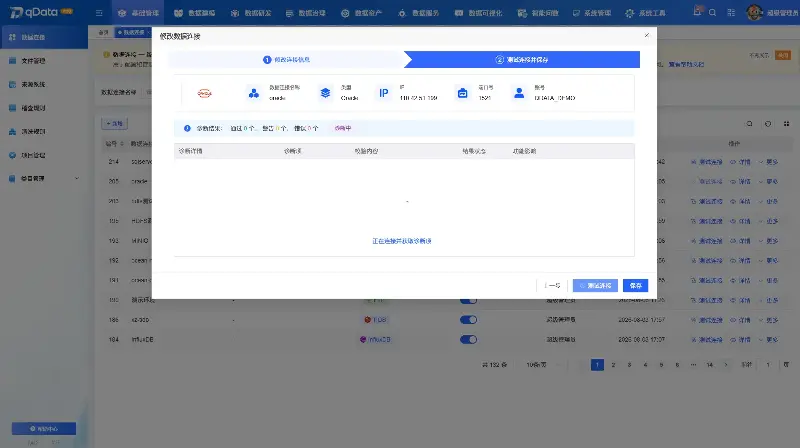The width and height of the screenshot is (800, 448).
Task: Select step 1 modify connection info tab
Action: (x=286, y=60)
